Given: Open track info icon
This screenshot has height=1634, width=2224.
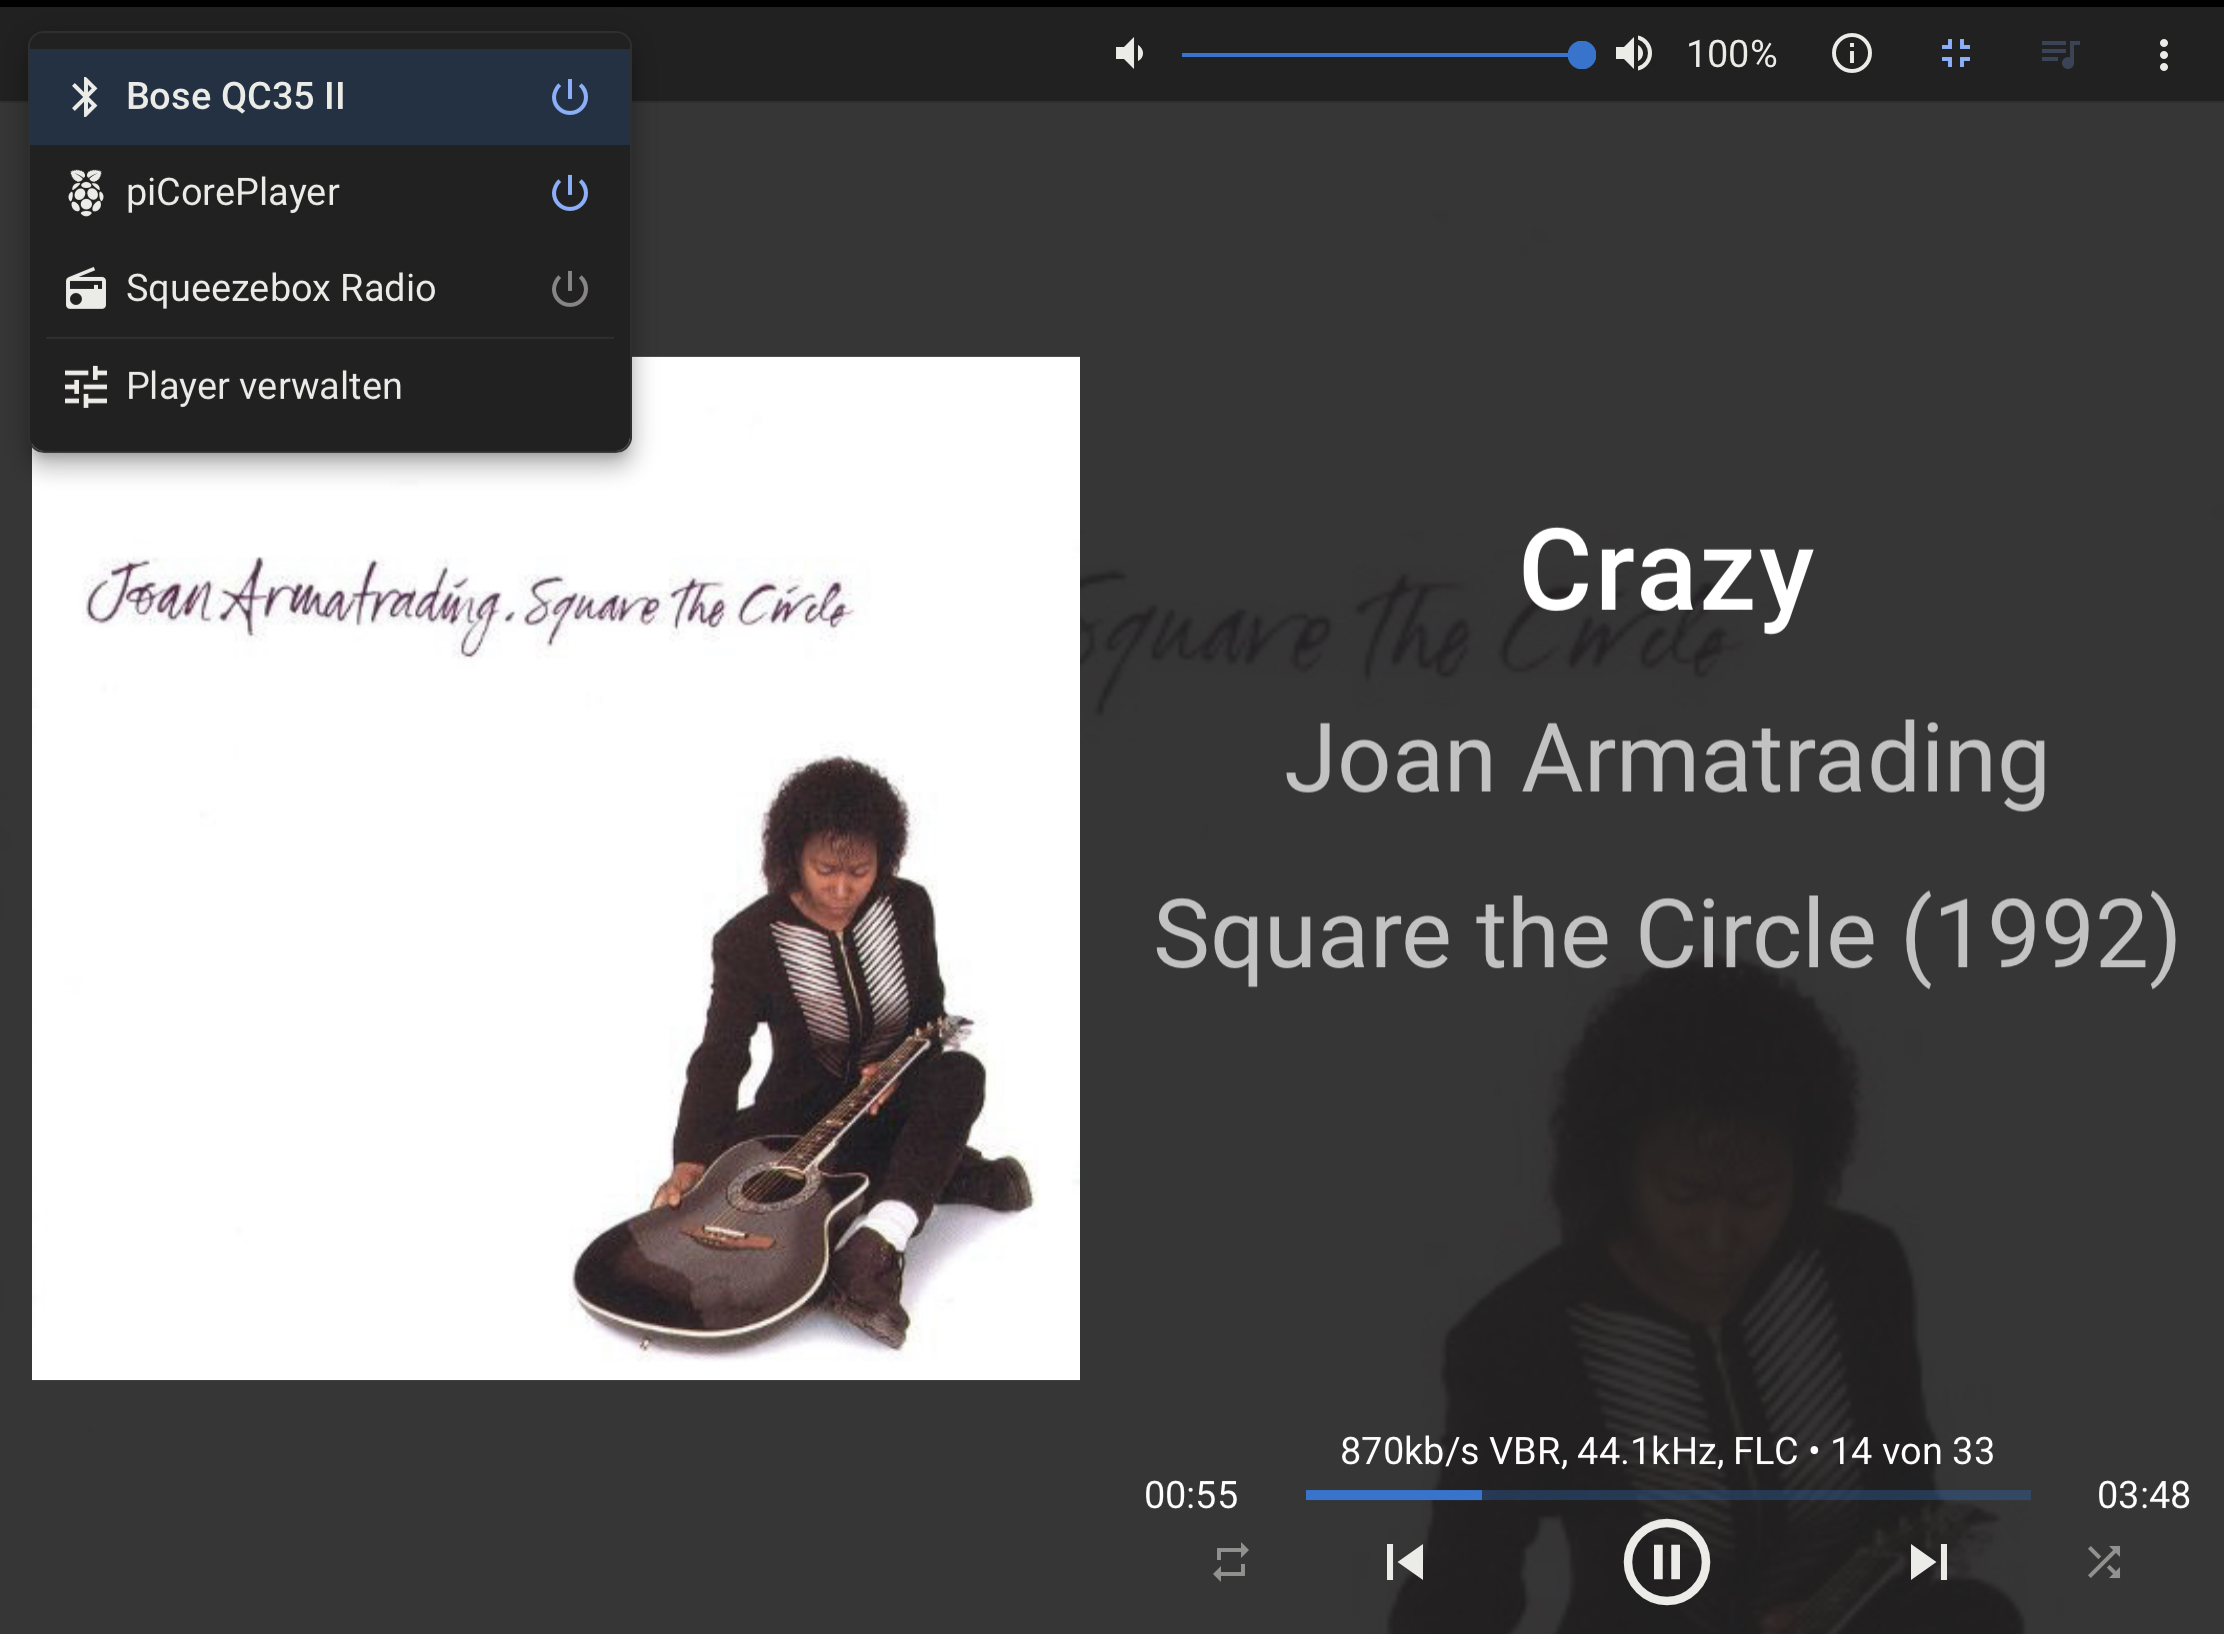Looking at the screenshot, I should (x=1851, y=53).
